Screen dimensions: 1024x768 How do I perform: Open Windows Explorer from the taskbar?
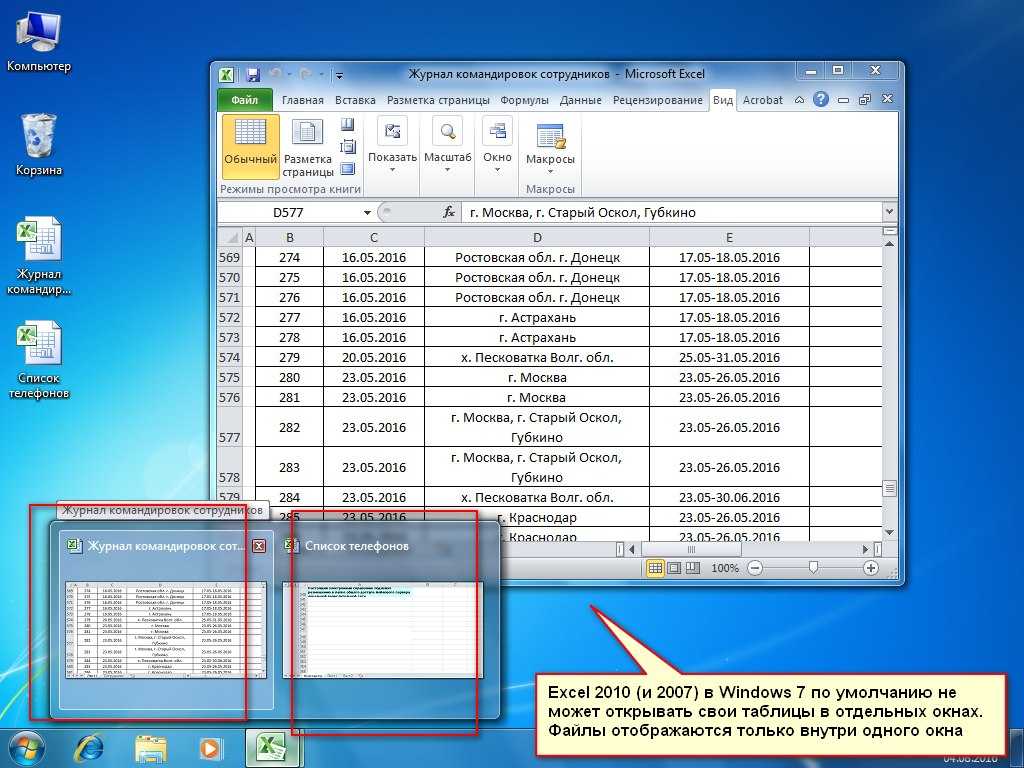coord(150,749)
